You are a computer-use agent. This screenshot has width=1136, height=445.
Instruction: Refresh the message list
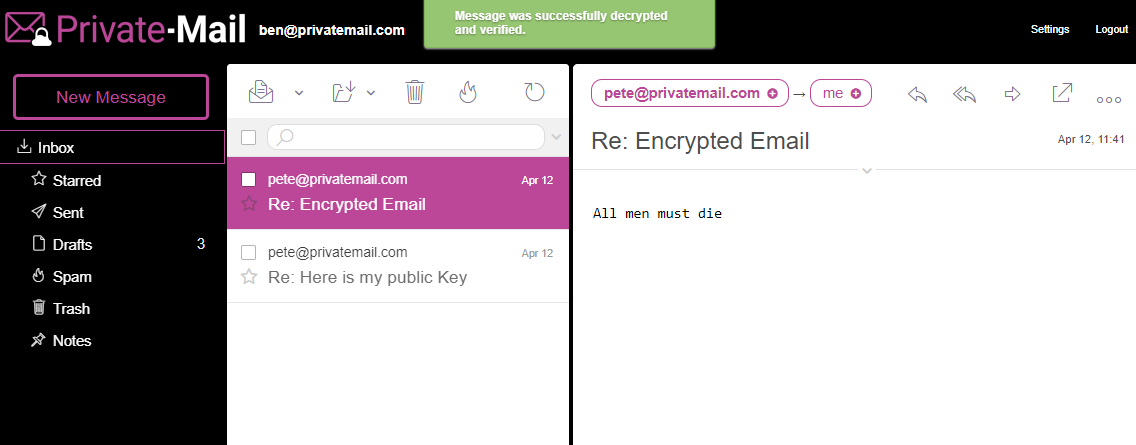[x=535, y=93]
